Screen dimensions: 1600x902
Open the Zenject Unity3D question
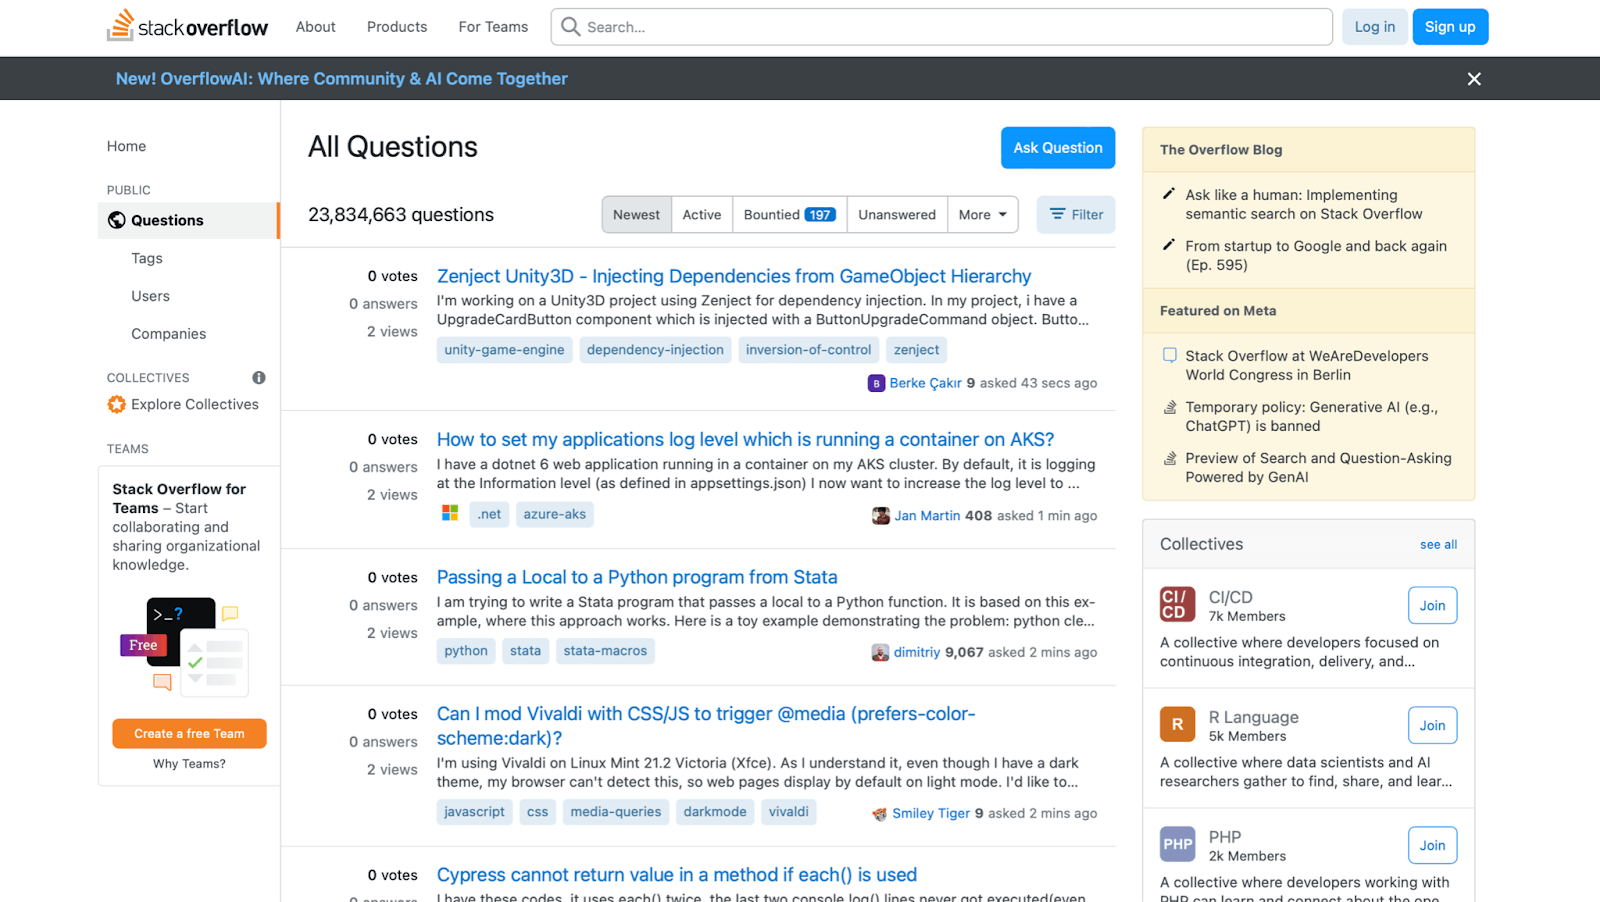(733, 276)
